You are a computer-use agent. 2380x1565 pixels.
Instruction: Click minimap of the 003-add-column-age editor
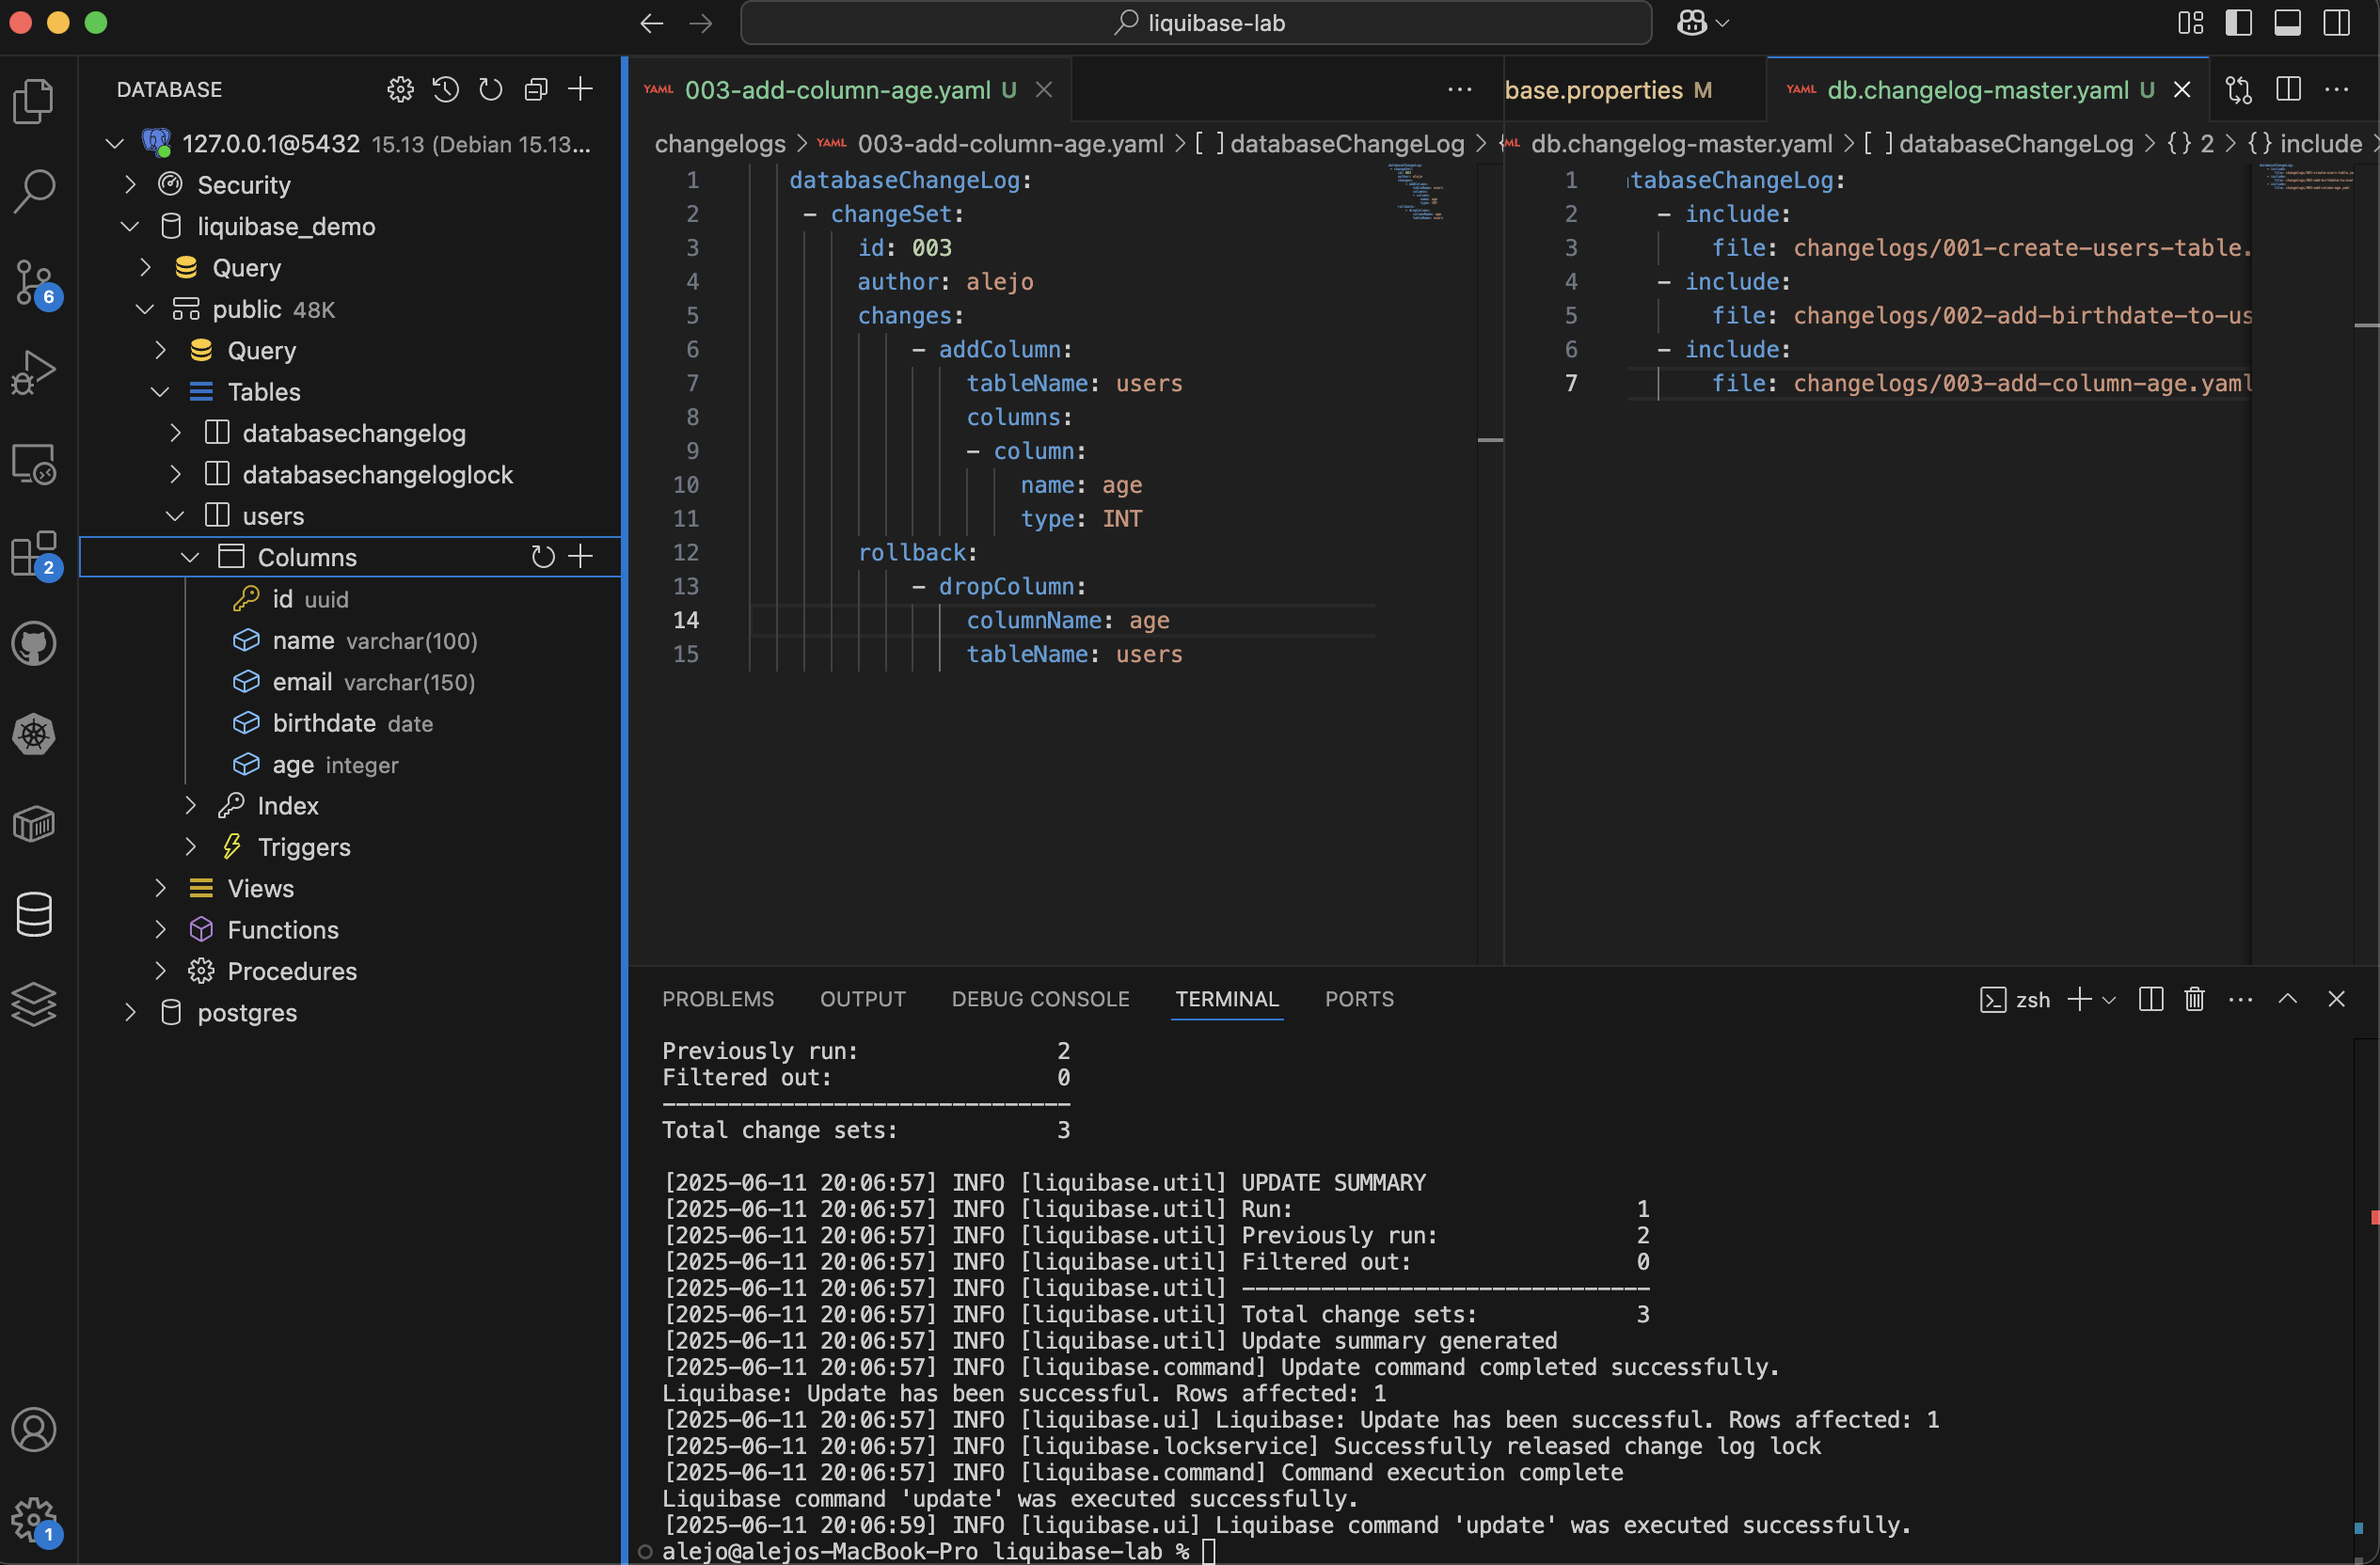(x=1415, y=192)
